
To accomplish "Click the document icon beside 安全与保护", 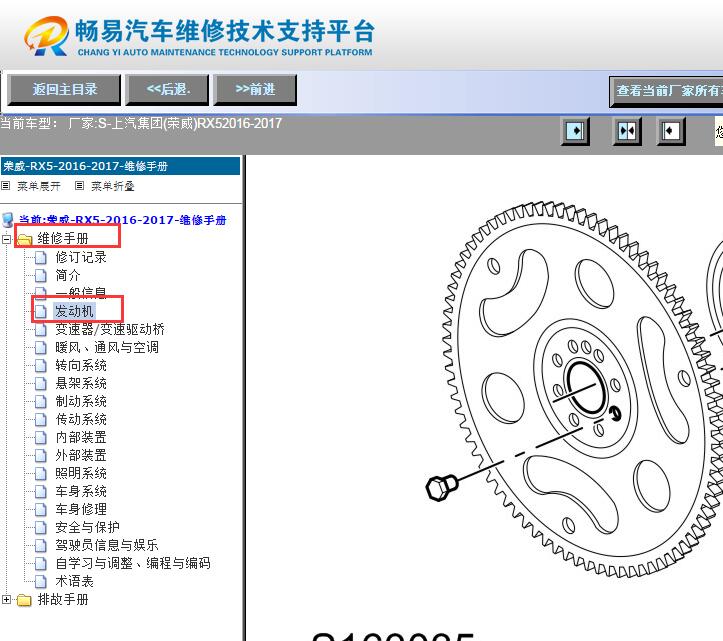I will pos(41,528).
